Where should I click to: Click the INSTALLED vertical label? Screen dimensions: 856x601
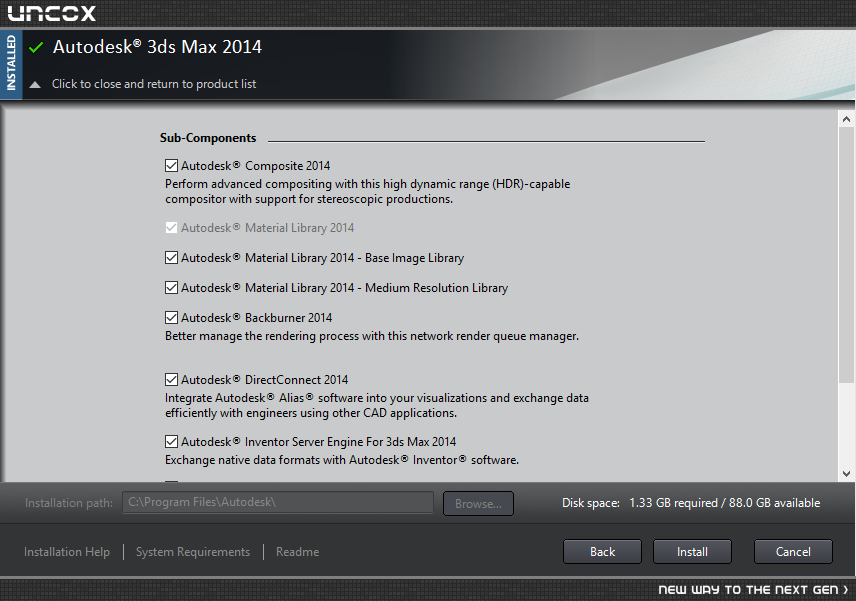[11, 63]
